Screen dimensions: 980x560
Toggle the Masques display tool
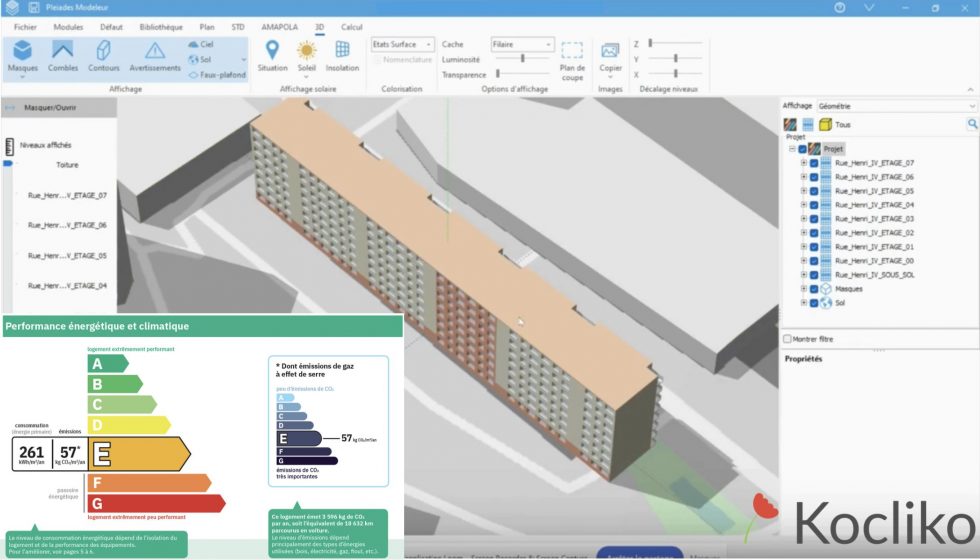click(22, 55)
